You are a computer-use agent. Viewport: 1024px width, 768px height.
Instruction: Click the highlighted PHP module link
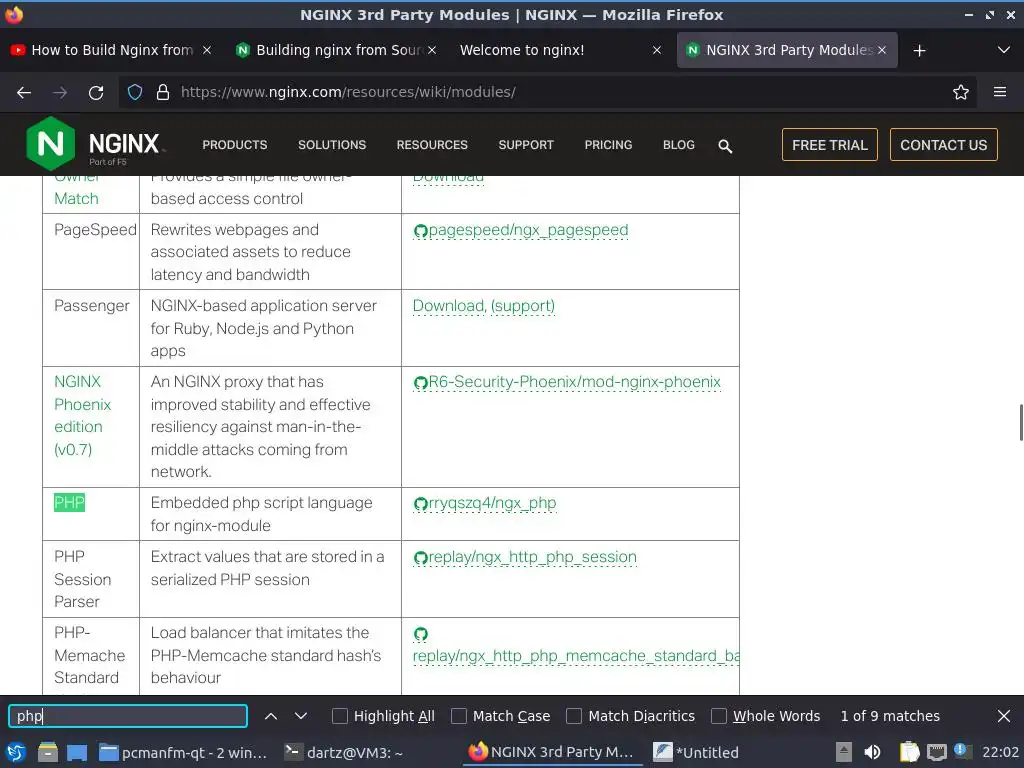point(69,503)
